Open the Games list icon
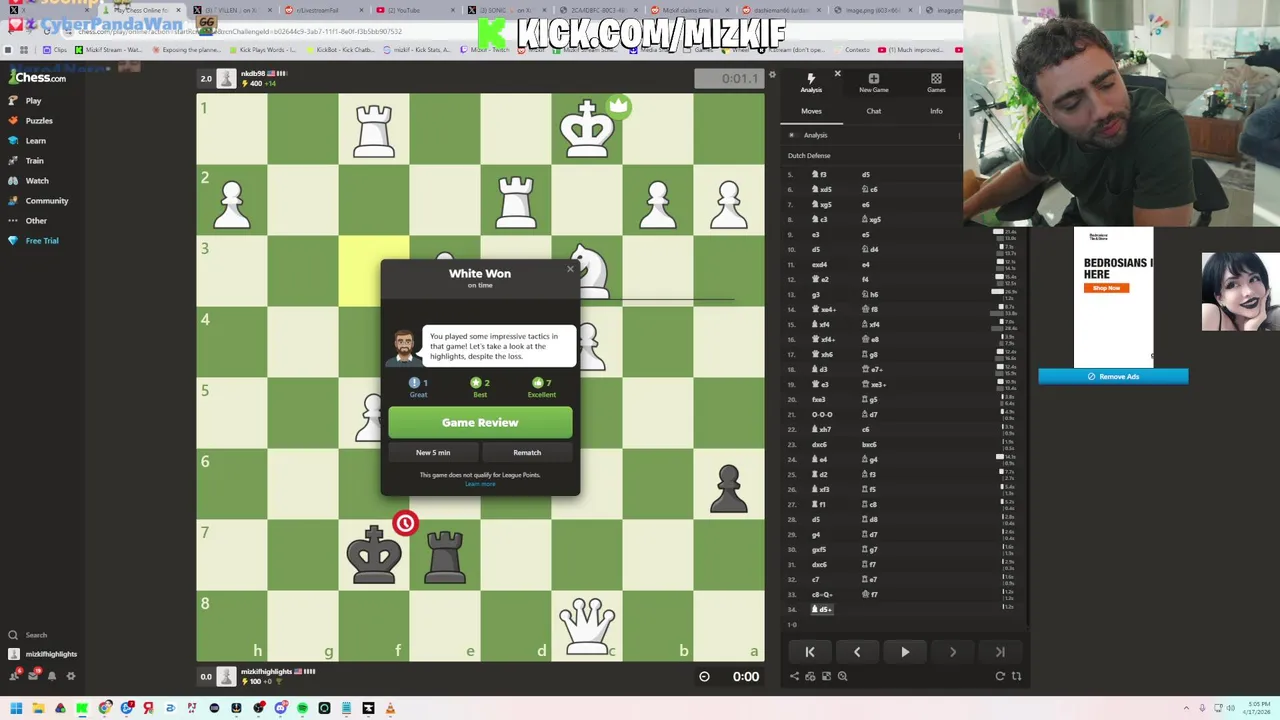This screenshot has height=720, width=1280. click(x=936, y=83)
